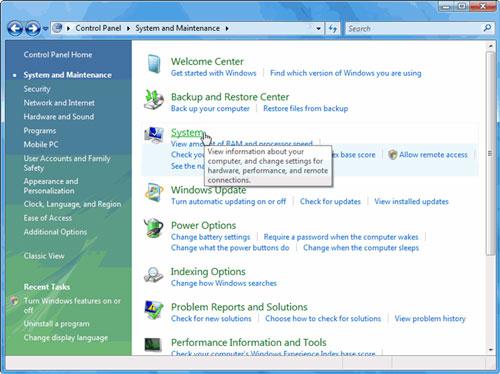The height and width of the screenshot is (374, 500).
Task: Open Backup and Restore Center heading
Action: [x=230, y=97]
